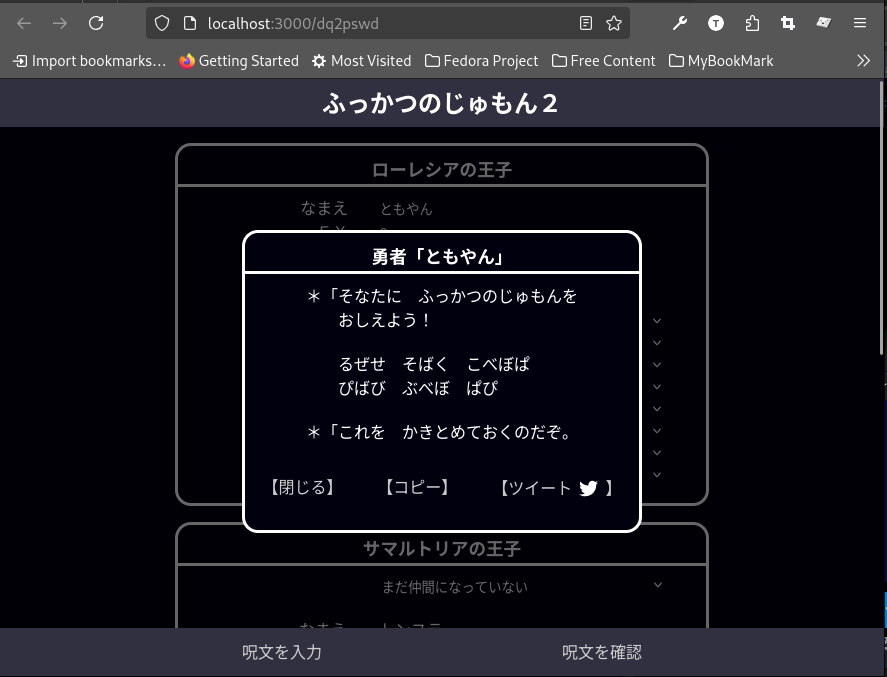This screenshot has width=887, height=677.
Task: Bookmark this page with the star icon
Action: pos(613,23)
